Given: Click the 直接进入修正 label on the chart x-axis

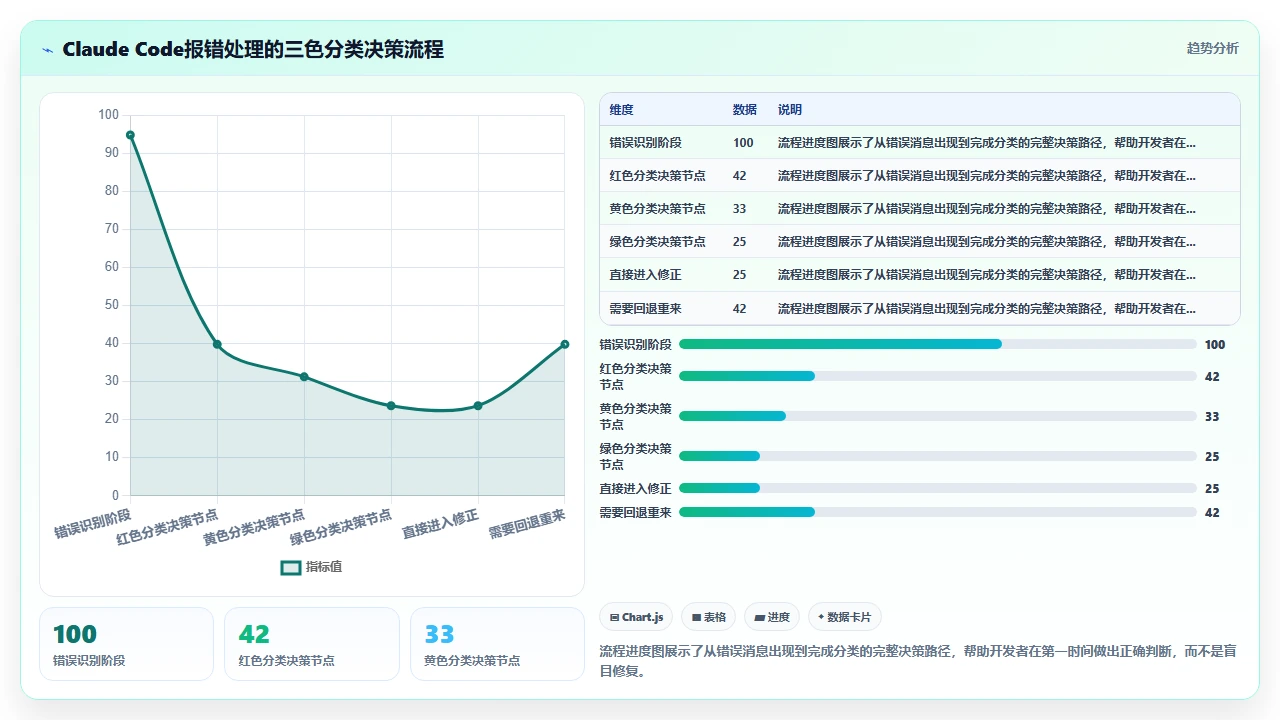Looking at the screenshot, I should (x=441, y=524).
